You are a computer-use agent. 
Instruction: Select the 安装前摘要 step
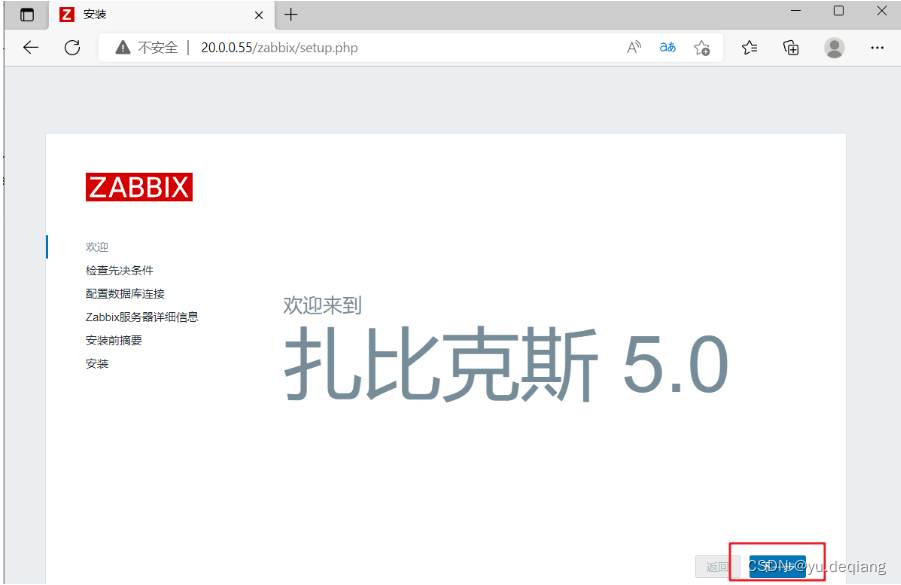[114, 340]
